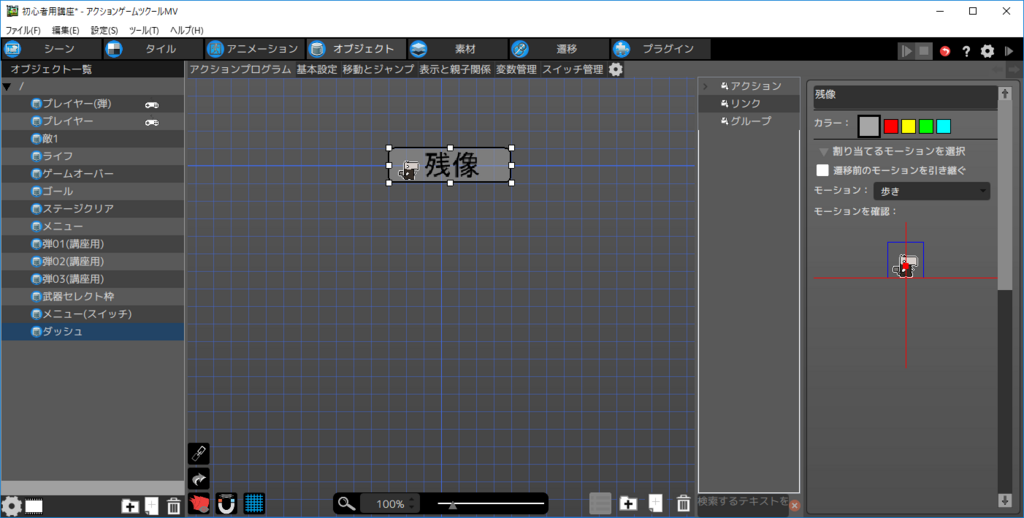Select ステージクリア object
This screenshot has height=518, width=1024.
click(93, 209)
